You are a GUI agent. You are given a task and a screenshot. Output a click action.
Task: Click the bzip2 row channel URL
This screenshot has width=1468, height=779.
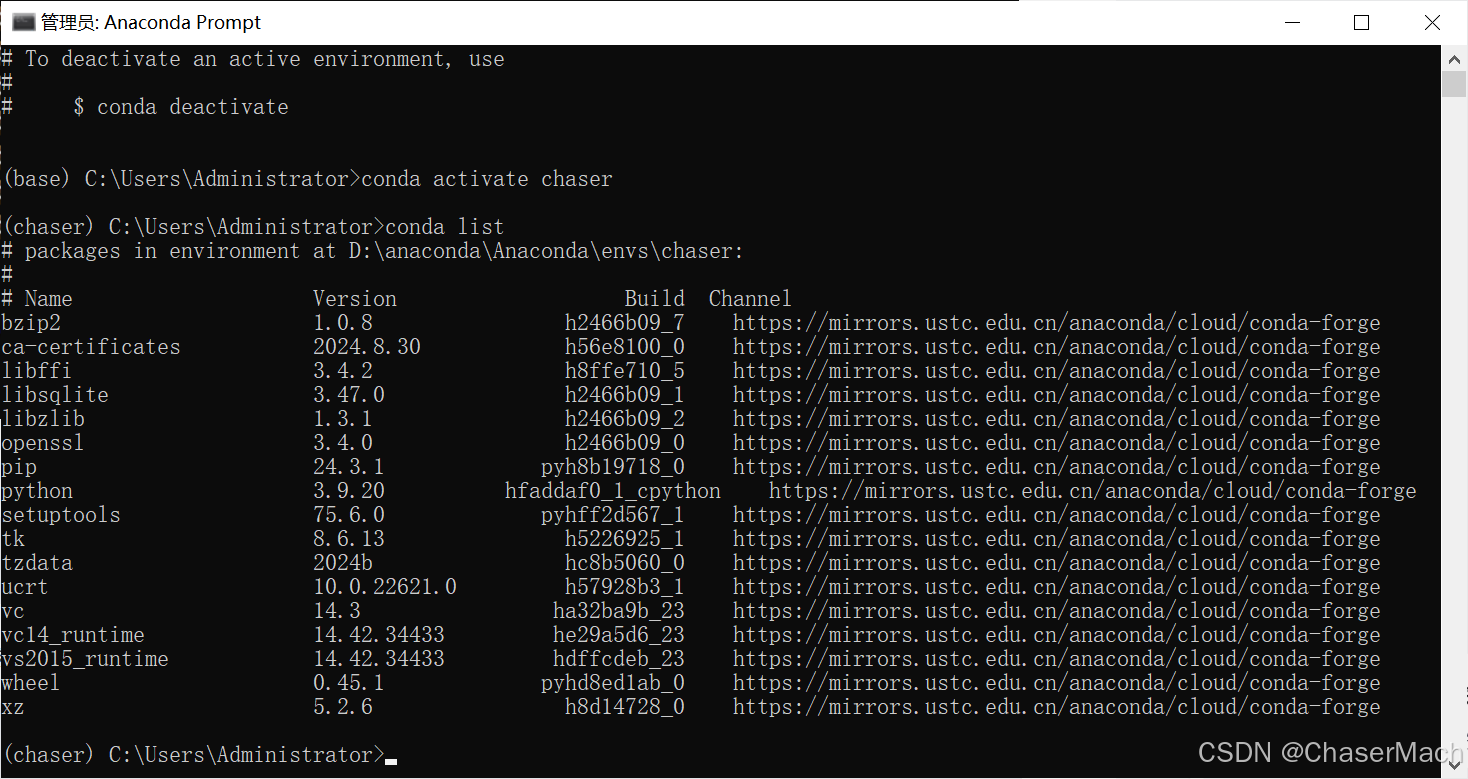tap(1057, 323)
